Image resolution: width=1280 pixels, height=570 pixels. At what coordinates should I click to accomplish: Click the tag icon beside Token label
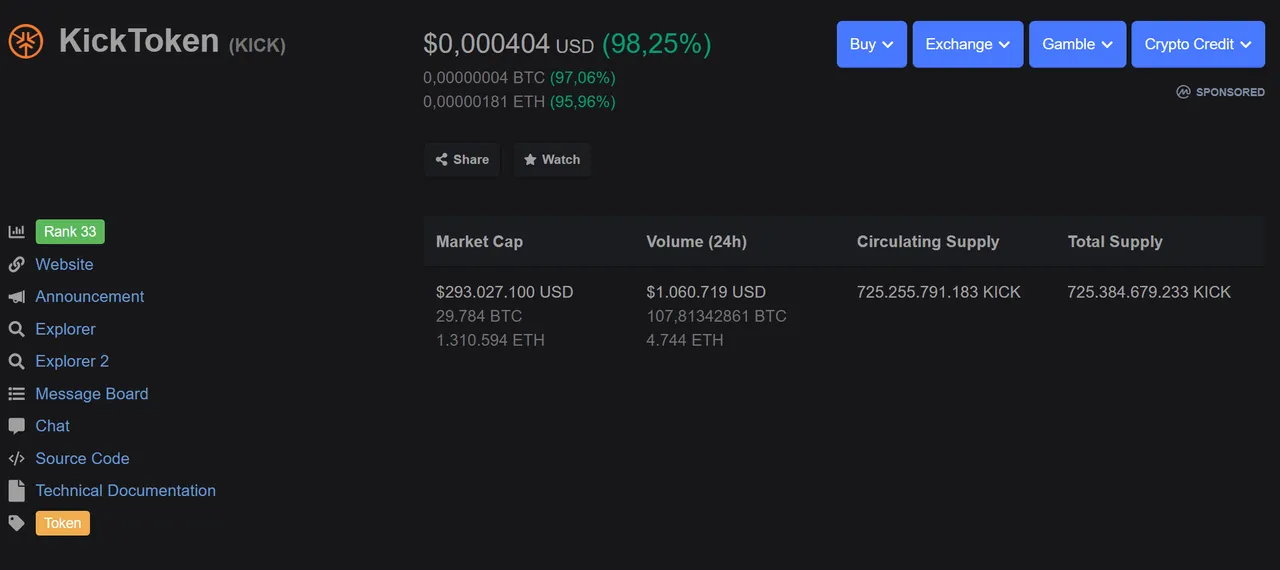pos(16,523)
